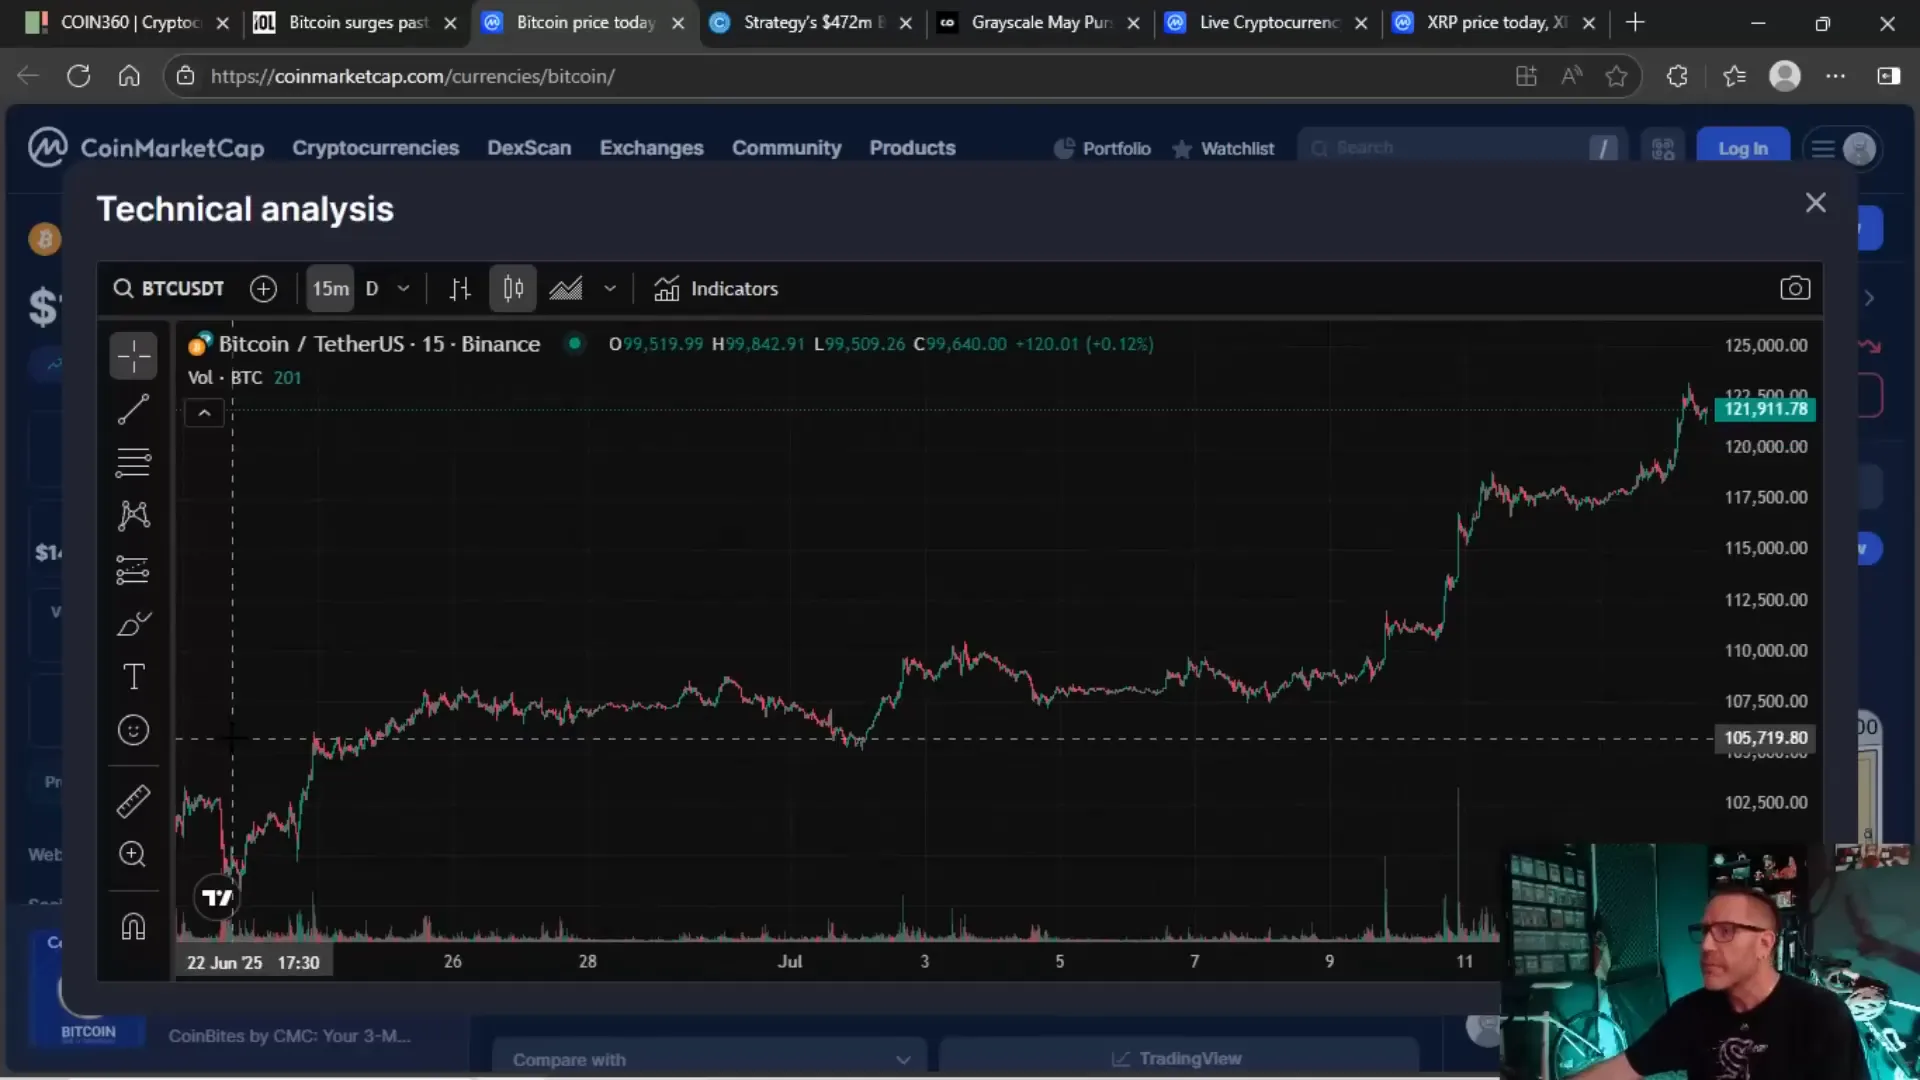
Task: Select the Text annotation tool
Action: click(133, 677)
